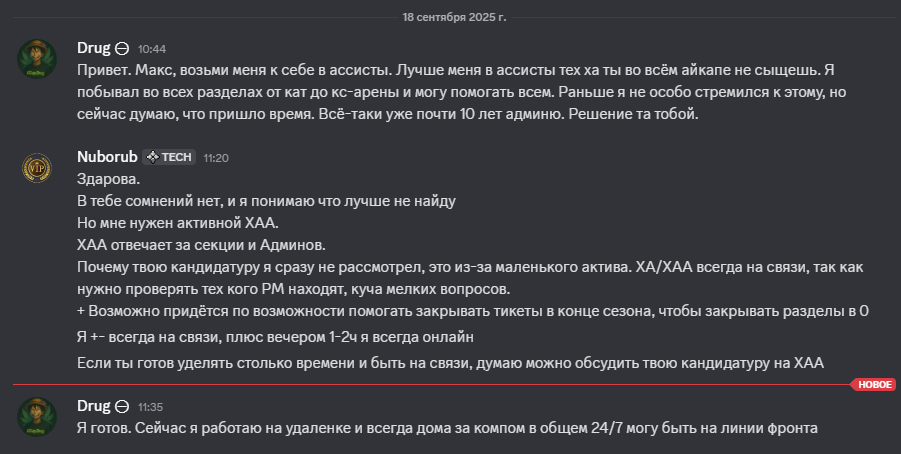Image resolution: width=901 pixels, height=454 pixels.
Task: Click the status icon beside Drug at 11:35
Action: (122, 407)
